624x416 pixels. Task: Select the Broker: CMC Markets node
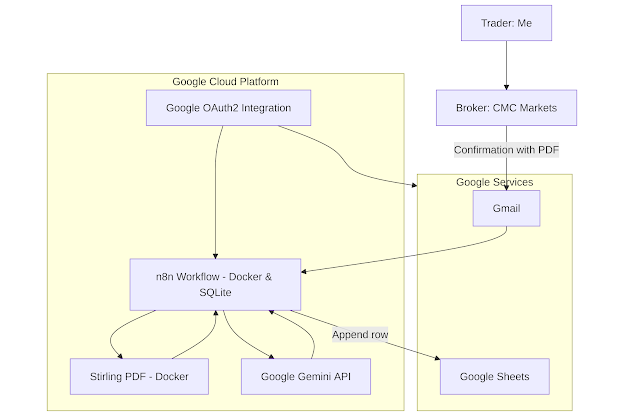tap(506, 108)
